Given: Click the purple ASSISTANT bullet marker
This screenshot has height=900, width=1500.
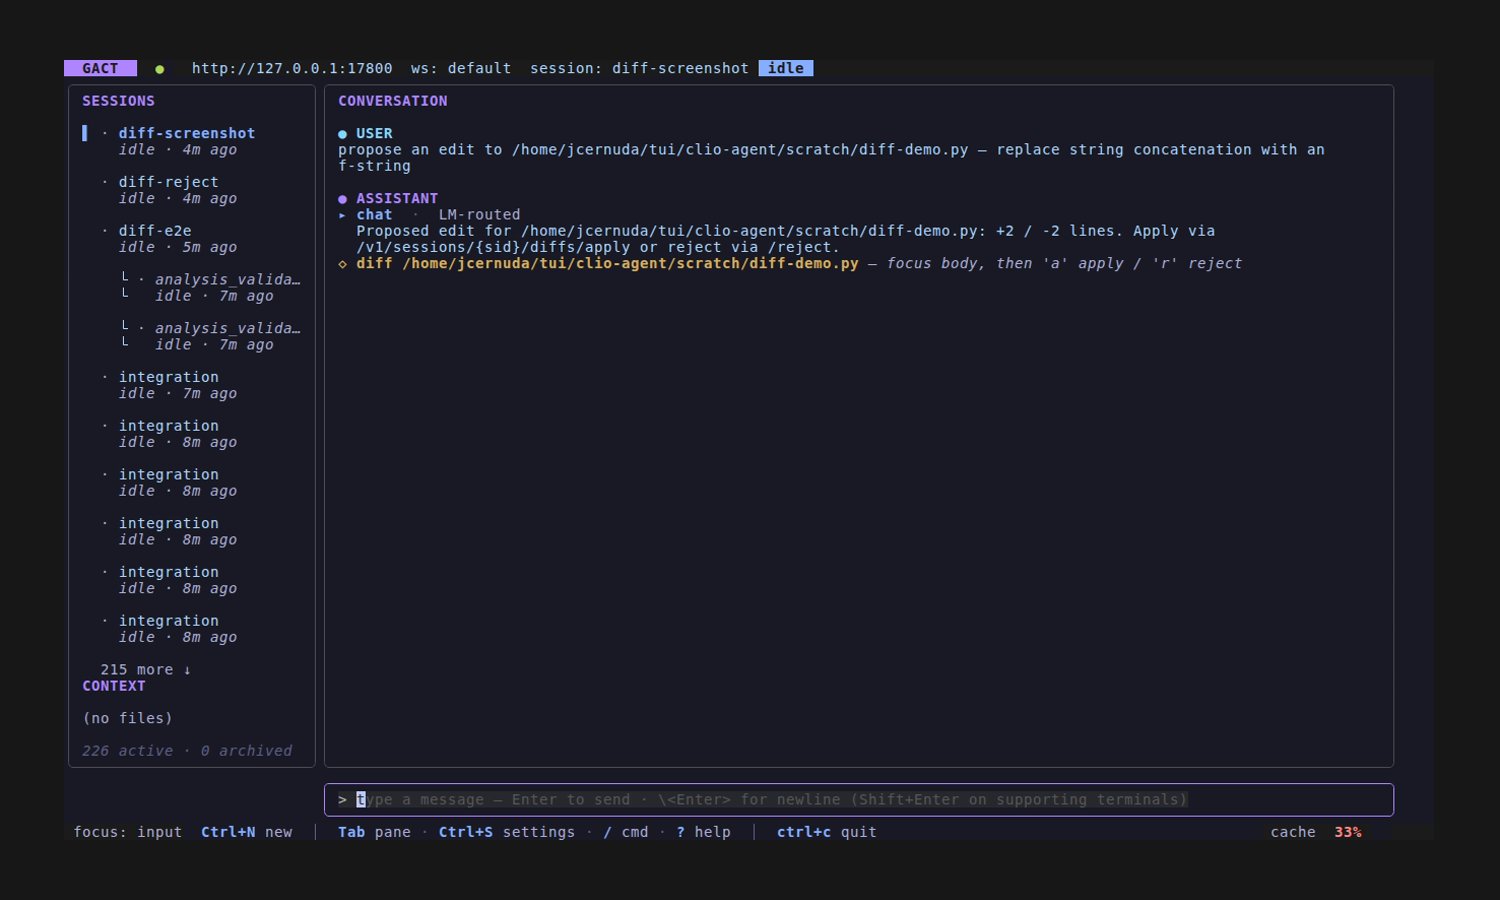Looking at the screenshot, I should click(x=343, y=198).
